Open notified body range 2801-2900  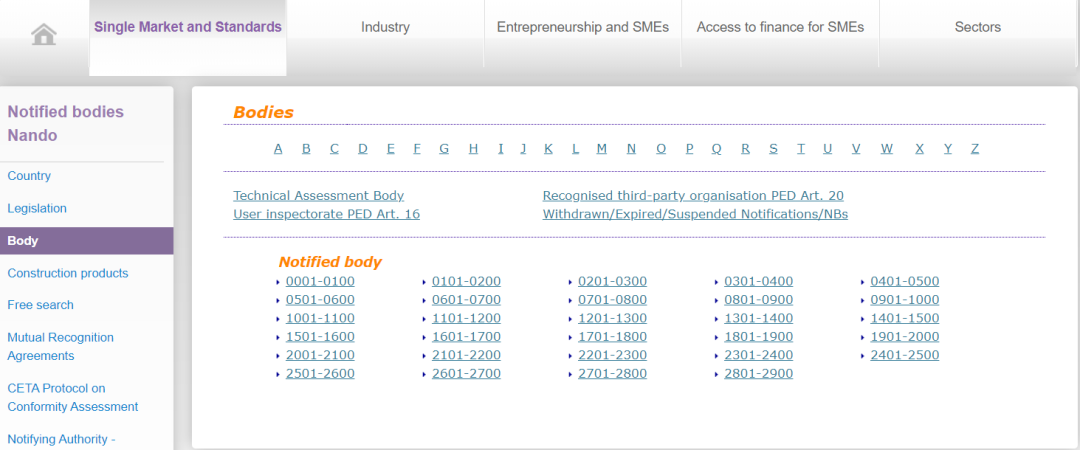(758, 374)
